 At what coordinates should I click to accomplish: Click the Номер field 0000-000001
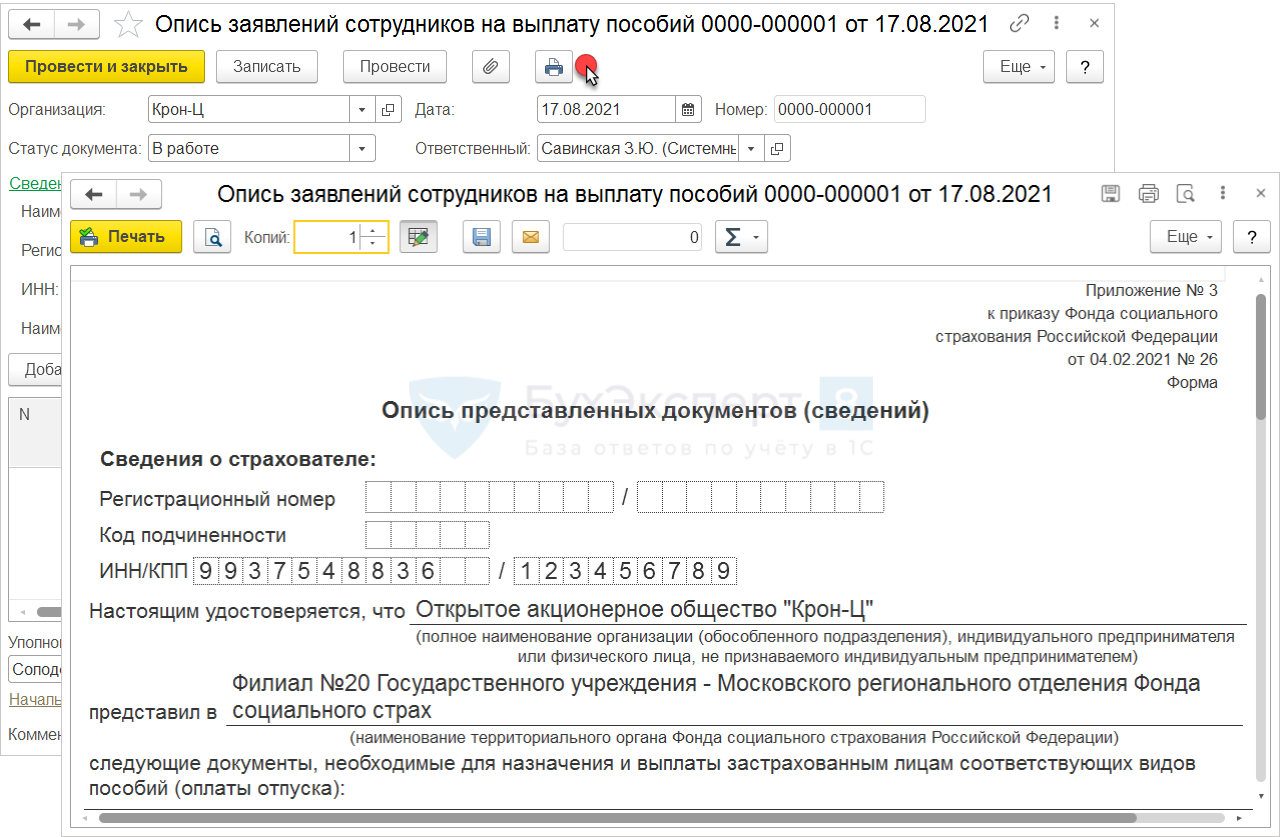click(x=849, y=110)
